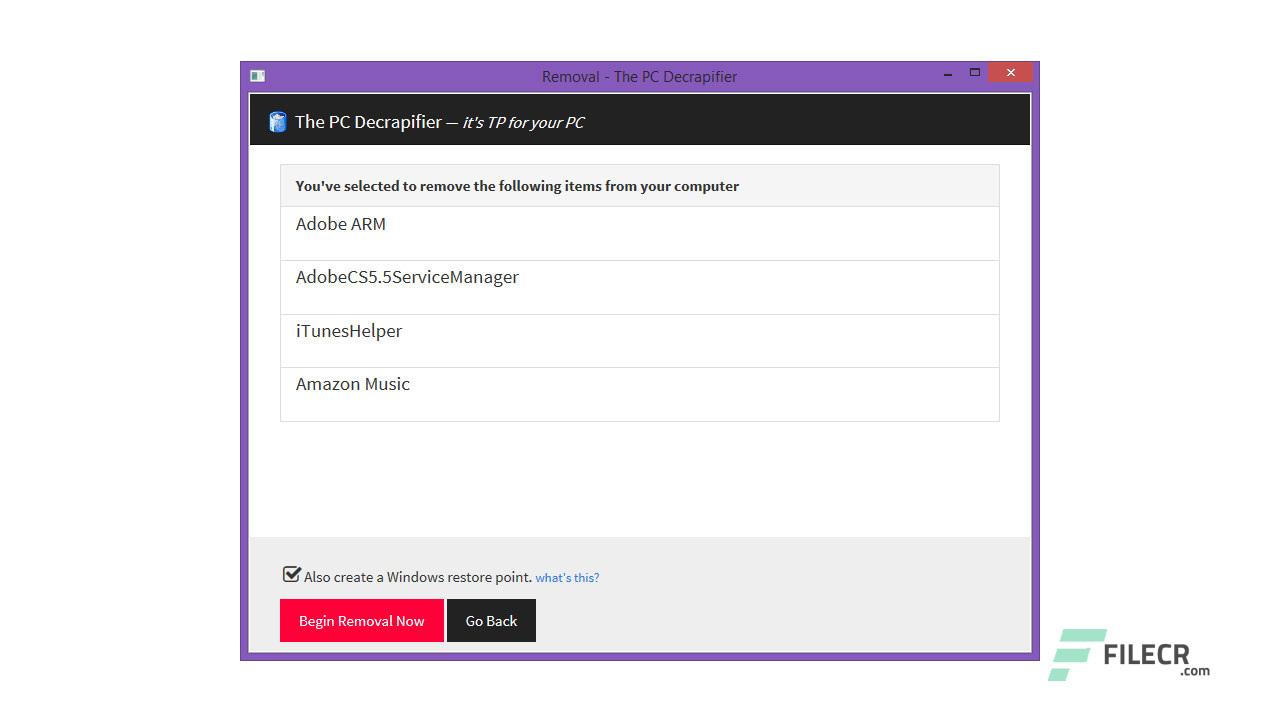Click "The PC Decrapifier" header title
The width and height of the screenshot is (1280, 720).
coord(368,122)
